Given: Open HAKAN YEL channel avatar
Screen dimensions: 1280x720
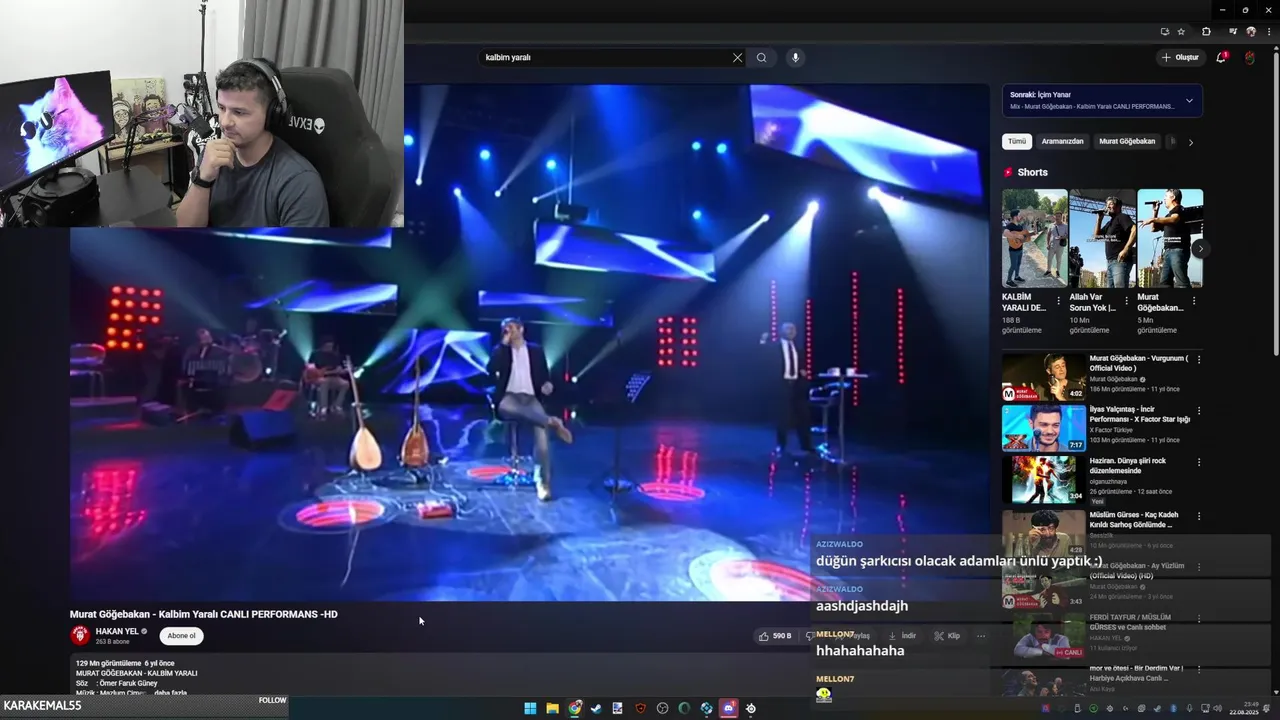Looking at the screenshot, I should pyautogui.click(x=80, y=635).
